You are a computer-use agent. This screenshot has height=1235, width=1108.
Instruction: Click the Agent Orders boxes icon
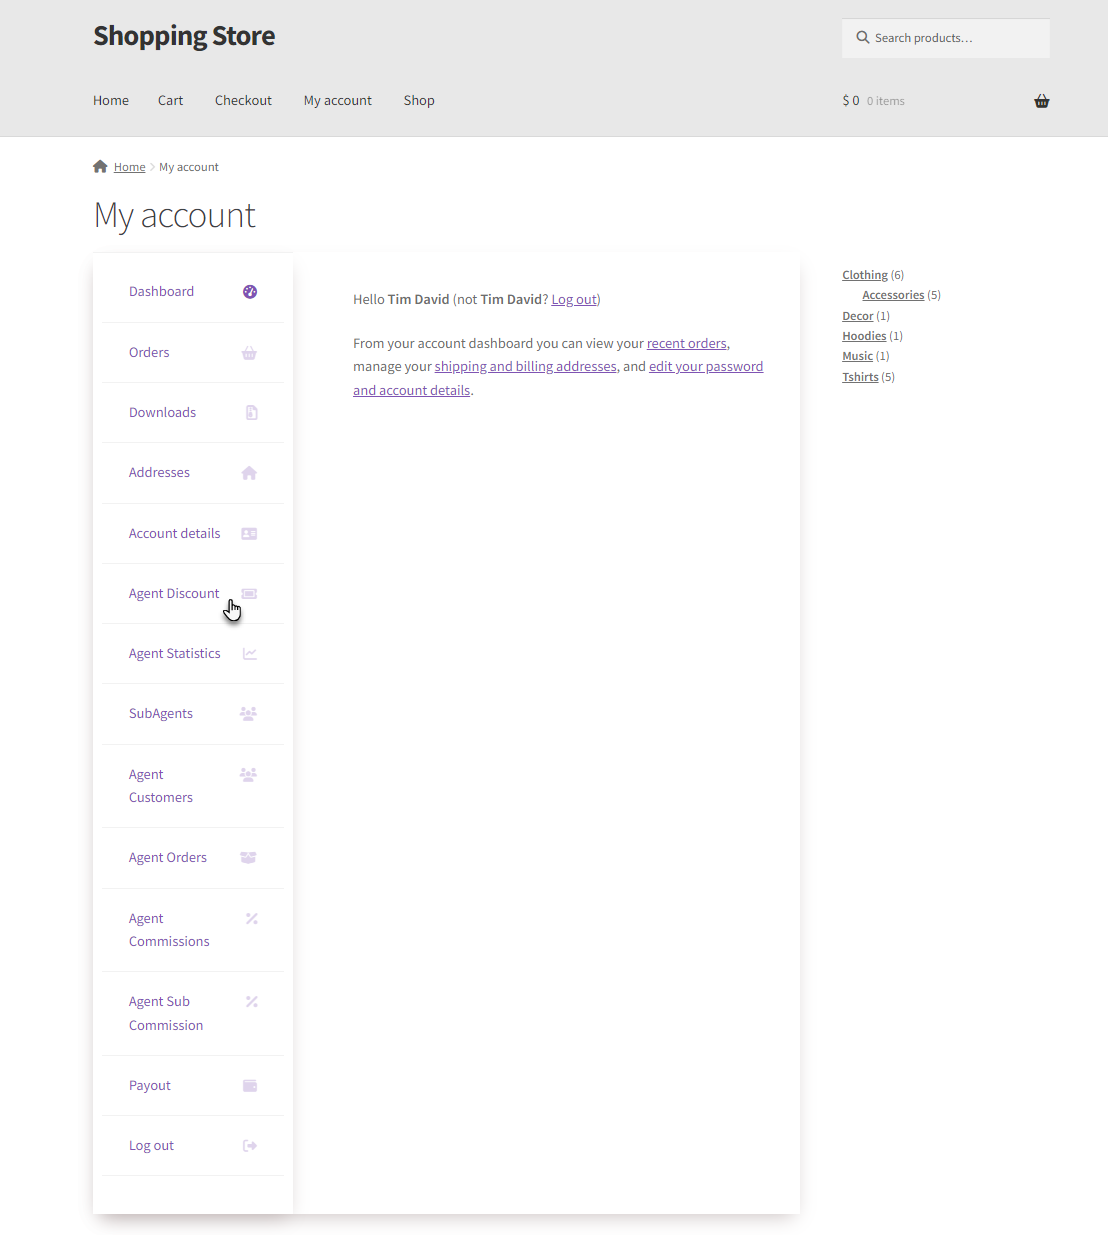point(249,858)
